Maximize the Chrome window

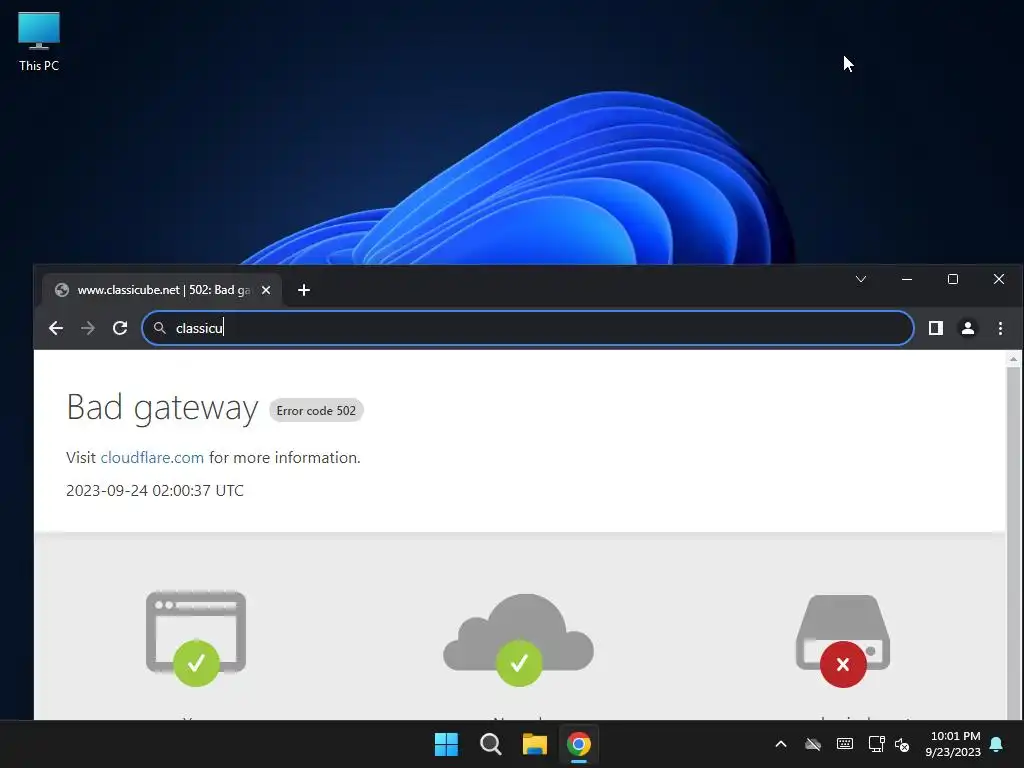953,280
